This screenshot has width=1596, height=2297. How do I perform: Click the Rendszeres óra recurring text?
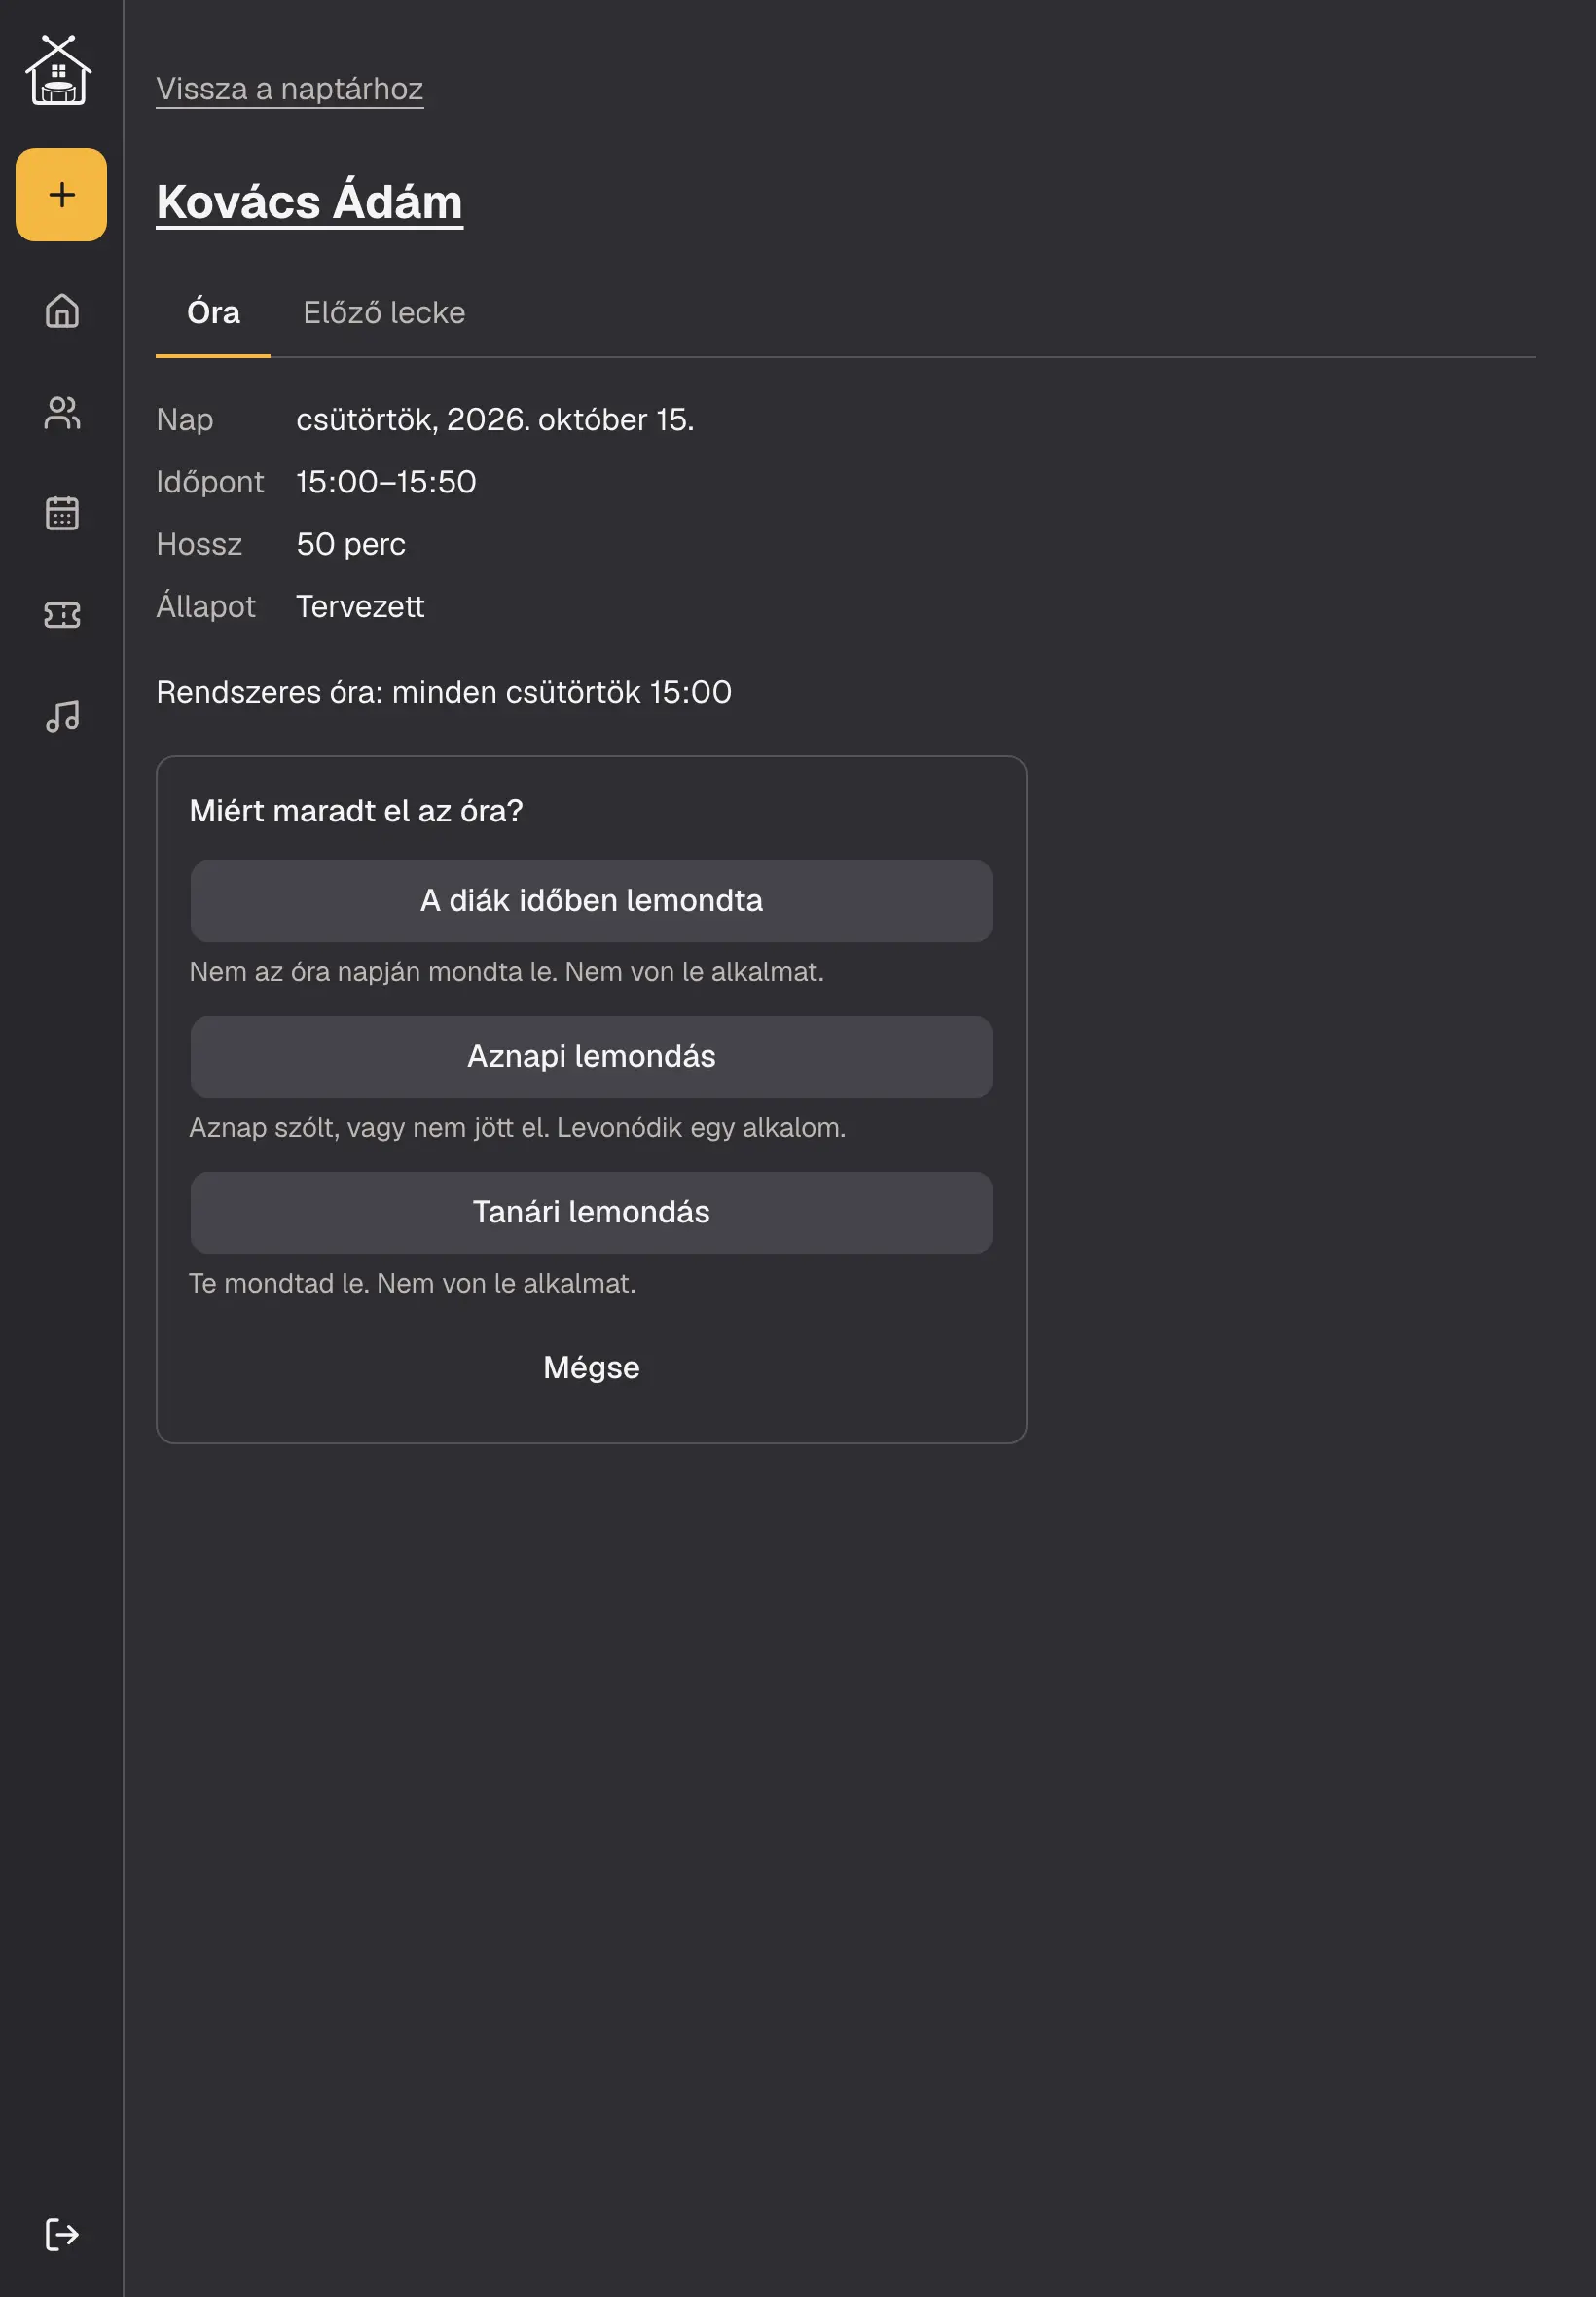point(444,692)
